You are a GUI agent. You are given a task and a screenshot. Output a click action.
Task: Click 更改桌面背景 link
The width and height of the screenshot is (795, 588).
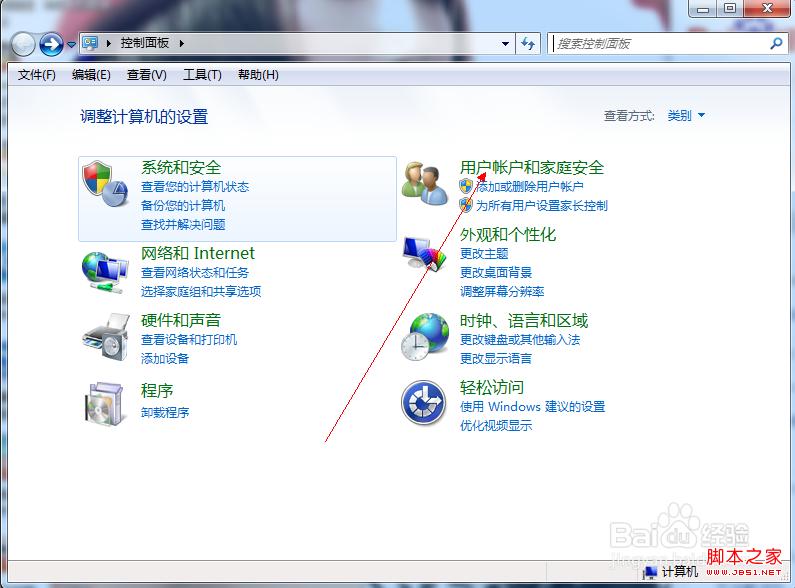496,272
